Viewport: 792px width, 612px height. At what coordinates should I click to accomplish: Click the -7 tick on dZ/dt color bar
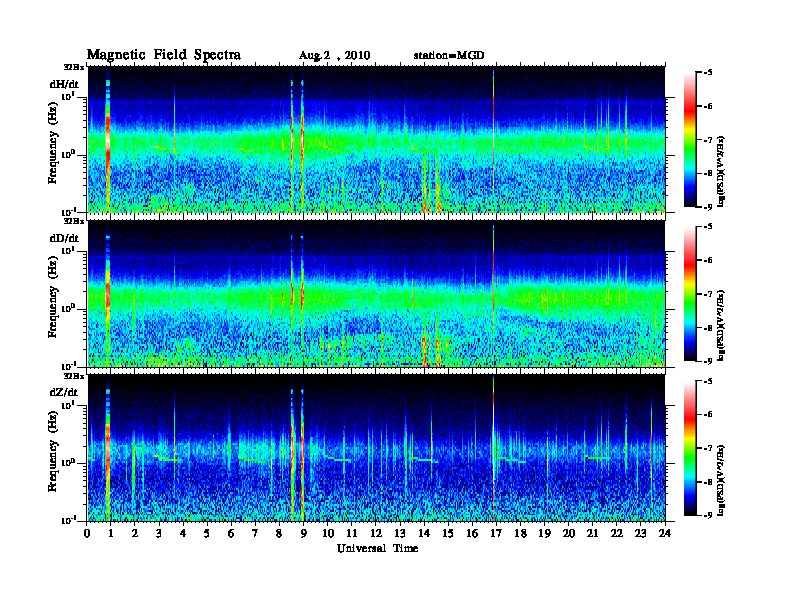708,448
